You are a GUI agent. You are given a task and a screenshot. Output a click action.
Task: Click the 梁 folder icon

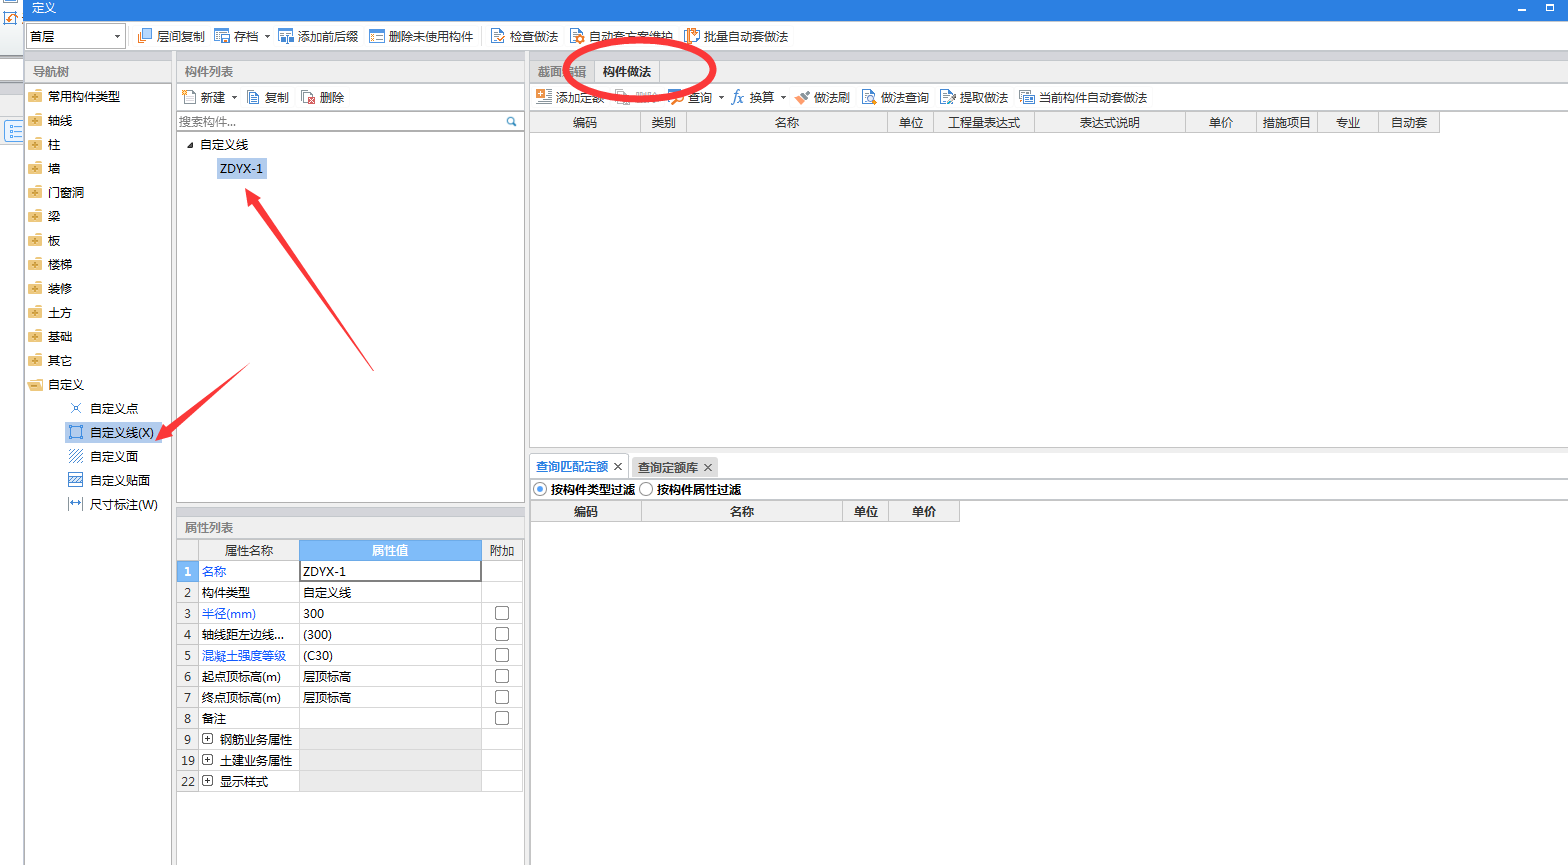pos(35,216)
